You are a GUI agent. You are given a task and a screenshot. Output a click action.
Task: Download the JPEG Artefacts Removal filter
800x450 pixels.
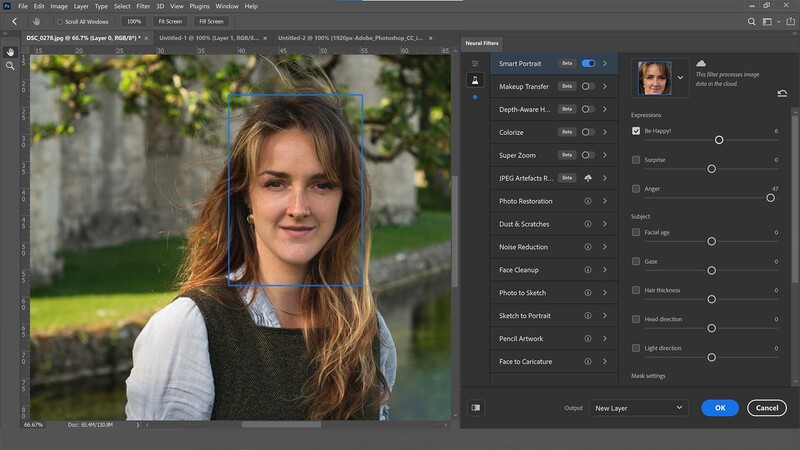pos(588,178)
